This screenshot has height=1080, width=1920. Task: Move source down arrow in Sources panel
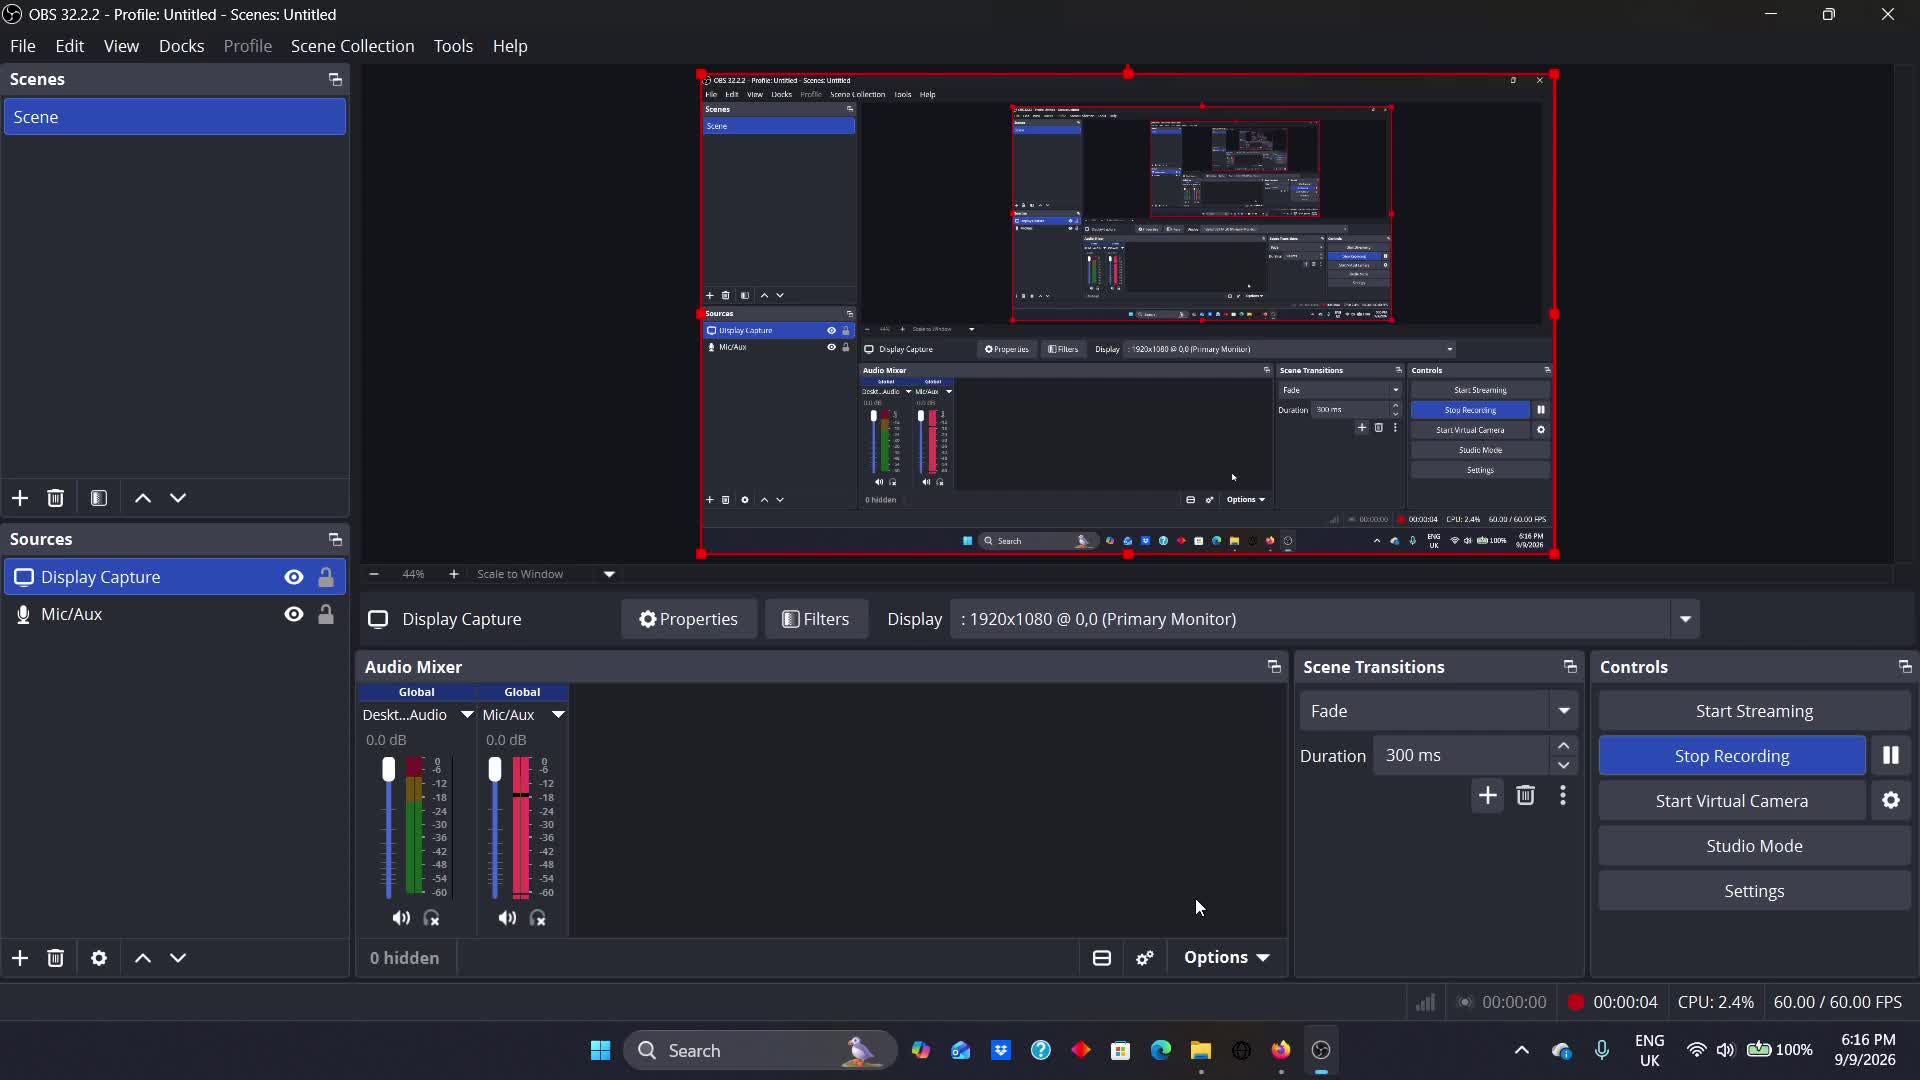click(x=178, y=958)
